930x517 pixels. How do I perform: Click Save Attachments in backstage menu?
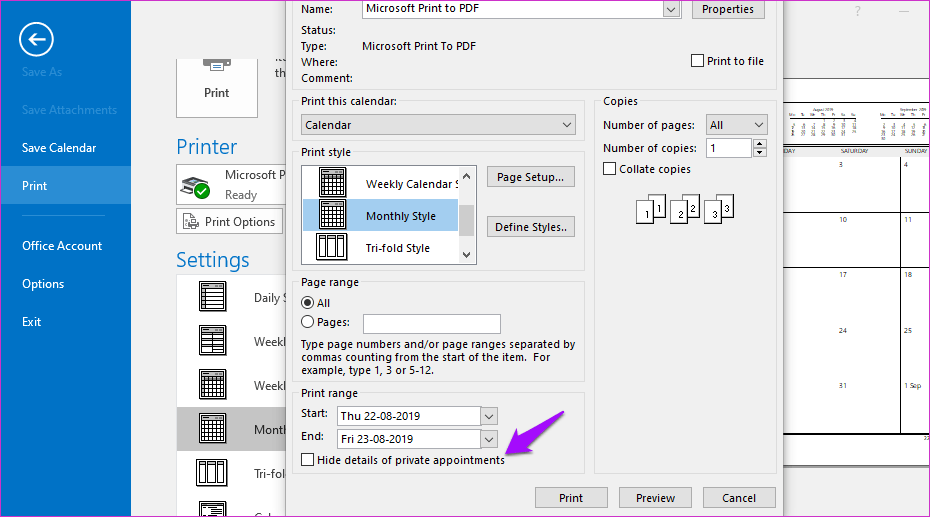(69, 110)
